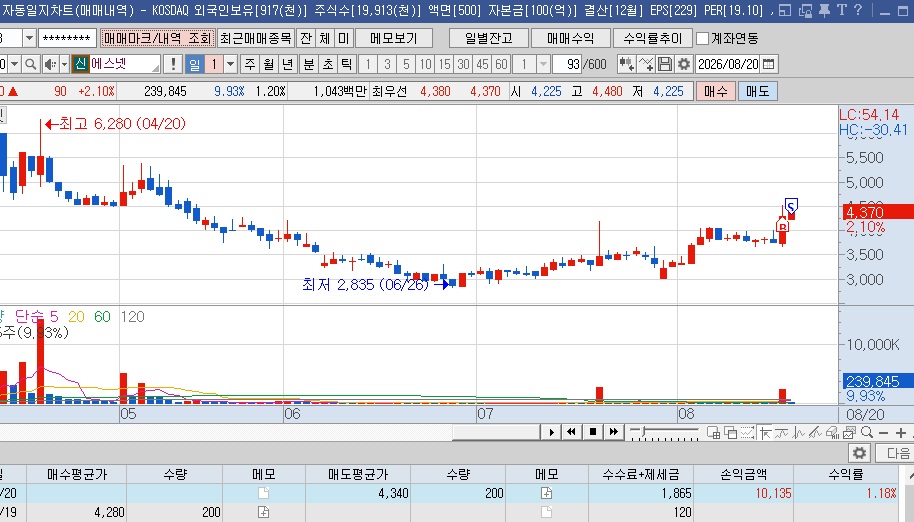The height and width of the screenshot is (522, 914).
Task: Open the 일별잔고 view
Action: pos(488,38)
